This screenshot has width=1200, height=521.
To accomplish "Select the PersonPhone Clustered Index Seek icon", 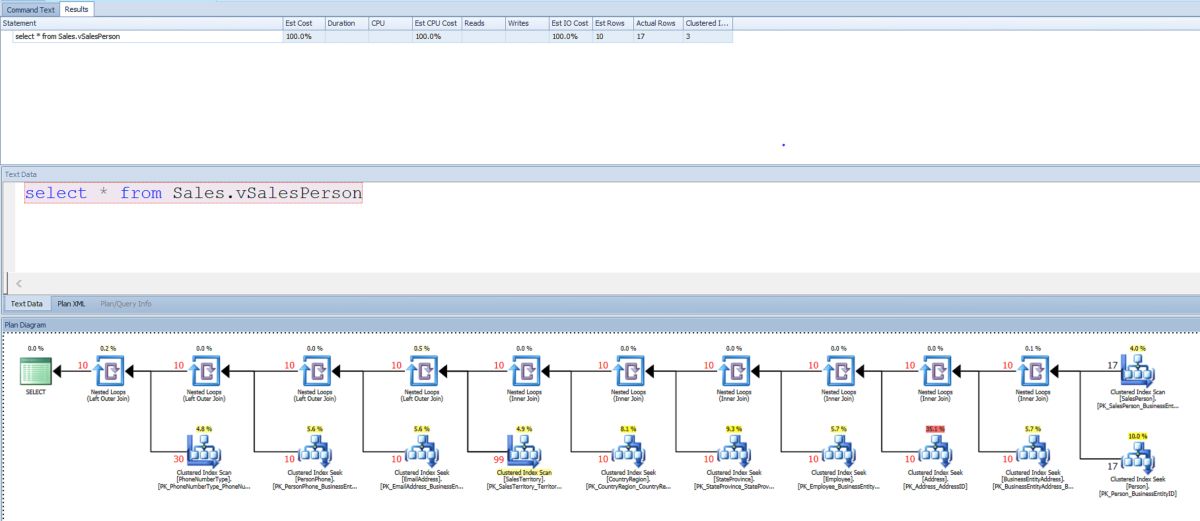I will click(315, 451).
